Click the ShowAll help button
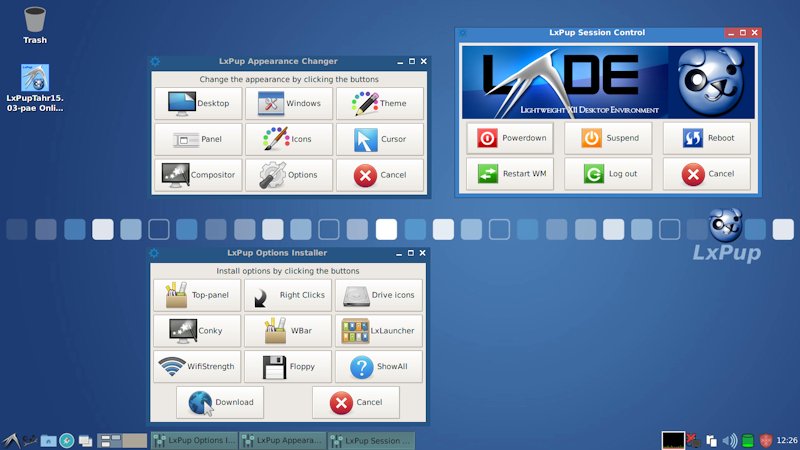Viewport: 800px width, 450px height. tap(379, 367)
